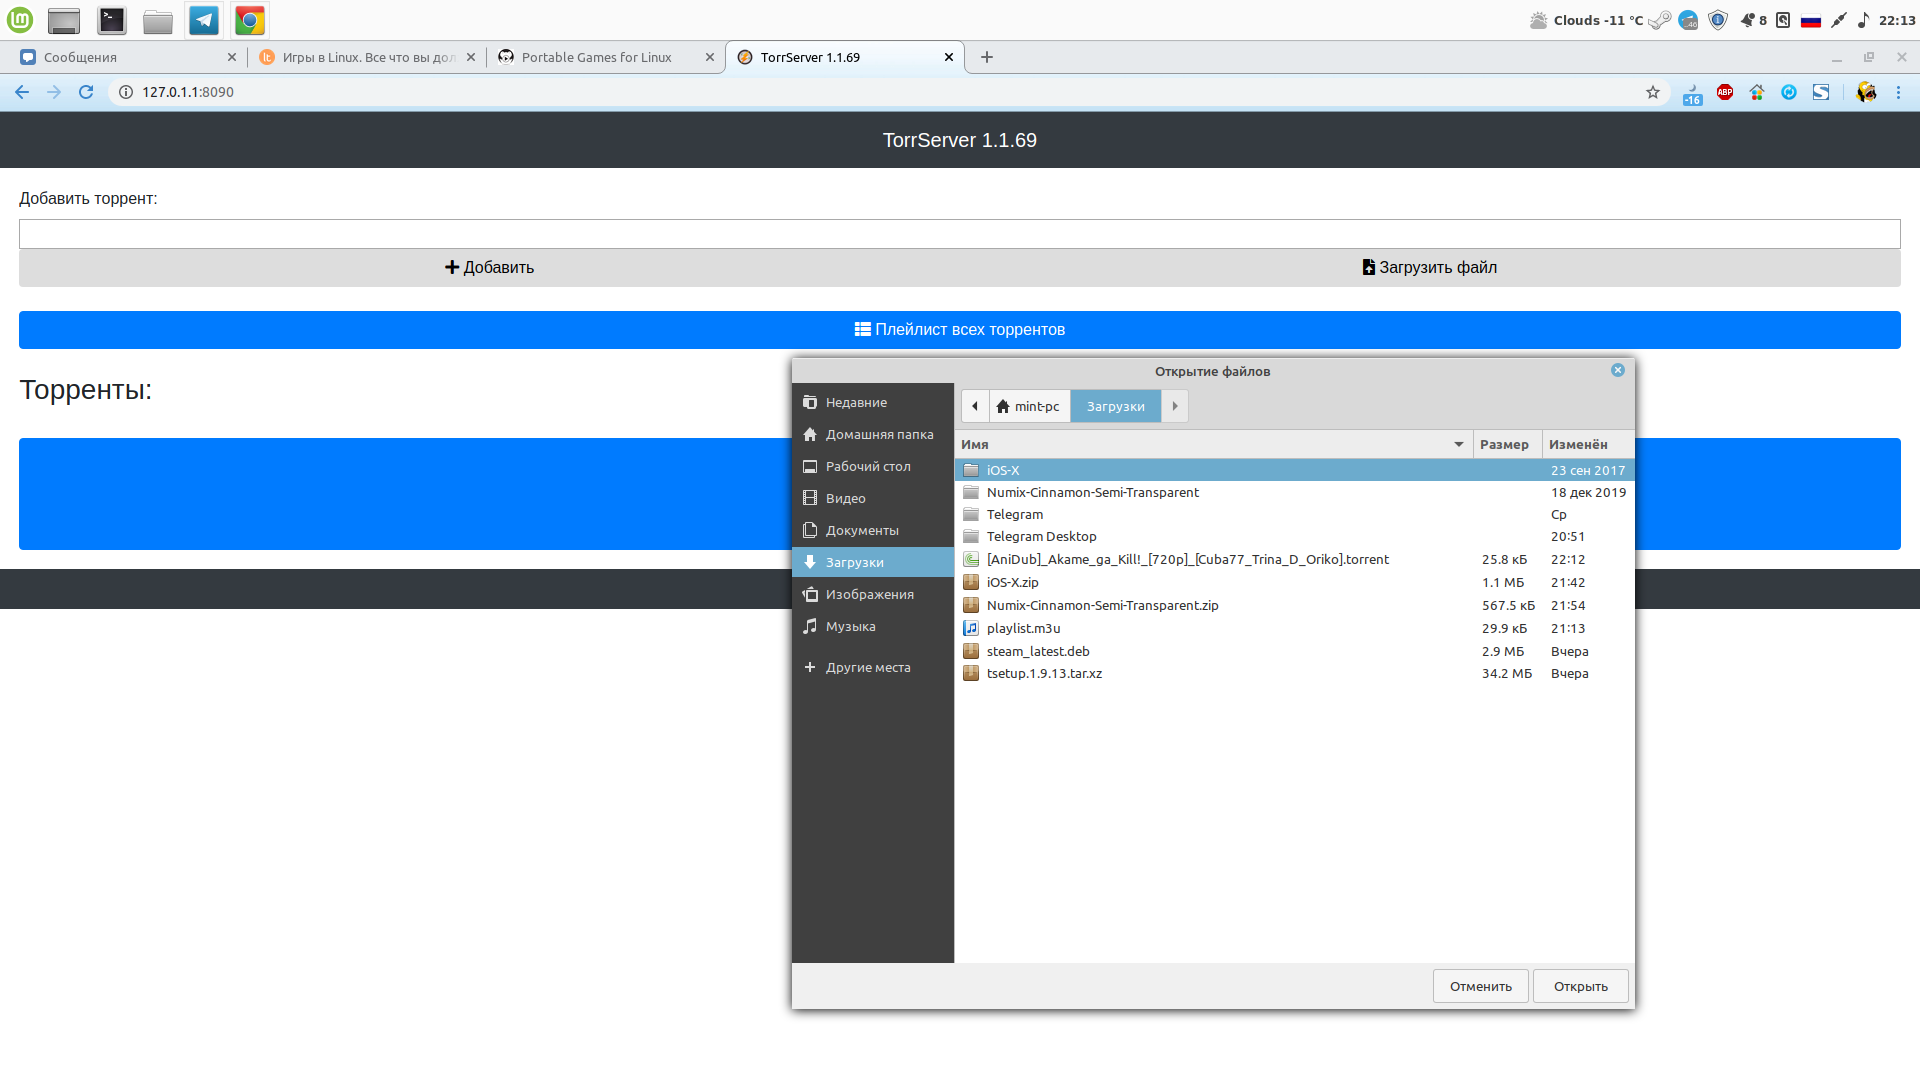The image size is (1920, 1080).
Task: Click the user profile avatar in Chrome
Action: tap(1866, 92)
